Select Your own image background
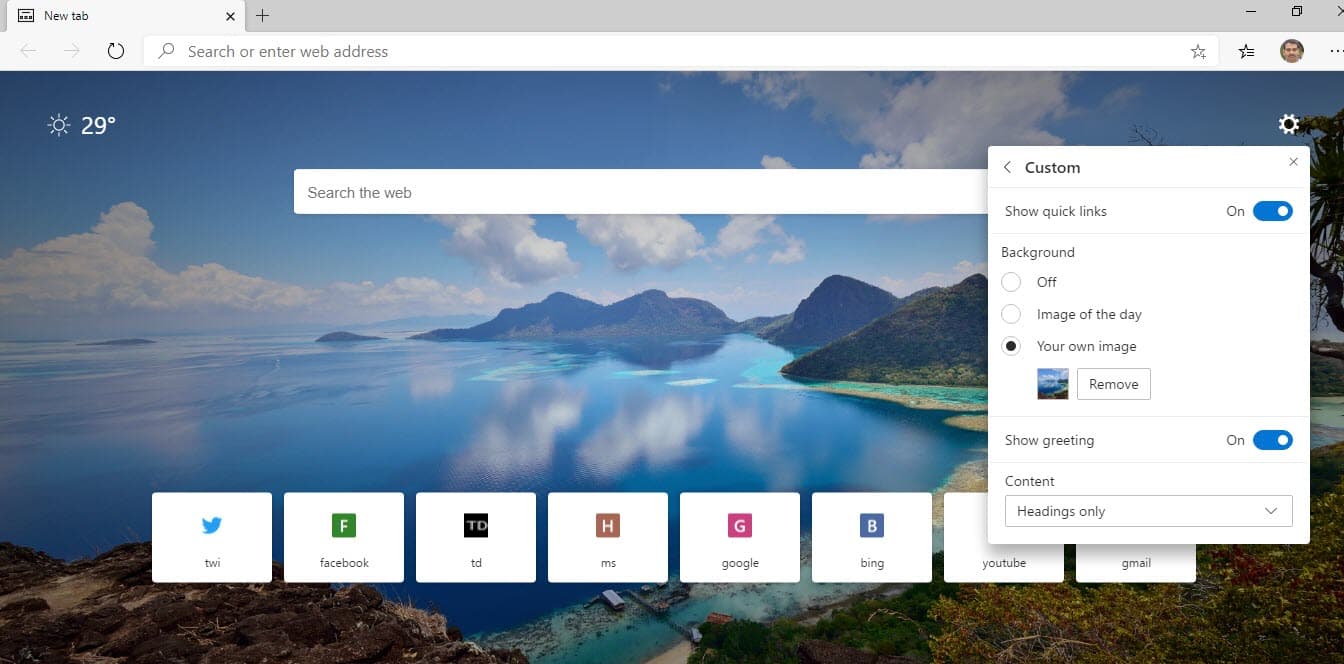1344x664 pixels. (1011, 346)
